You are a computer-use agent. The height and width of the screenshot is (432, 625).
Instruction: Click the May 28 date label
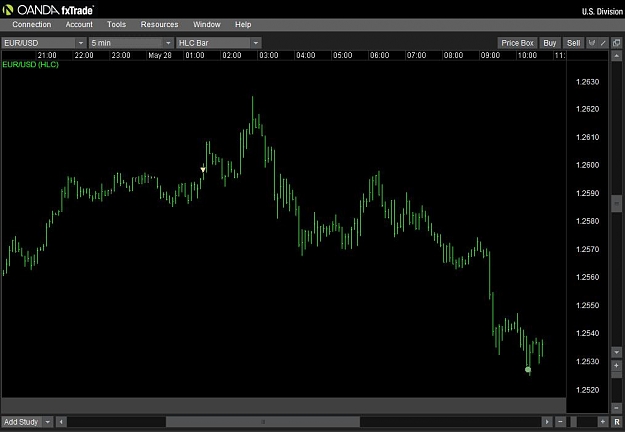tap(159, 55)
